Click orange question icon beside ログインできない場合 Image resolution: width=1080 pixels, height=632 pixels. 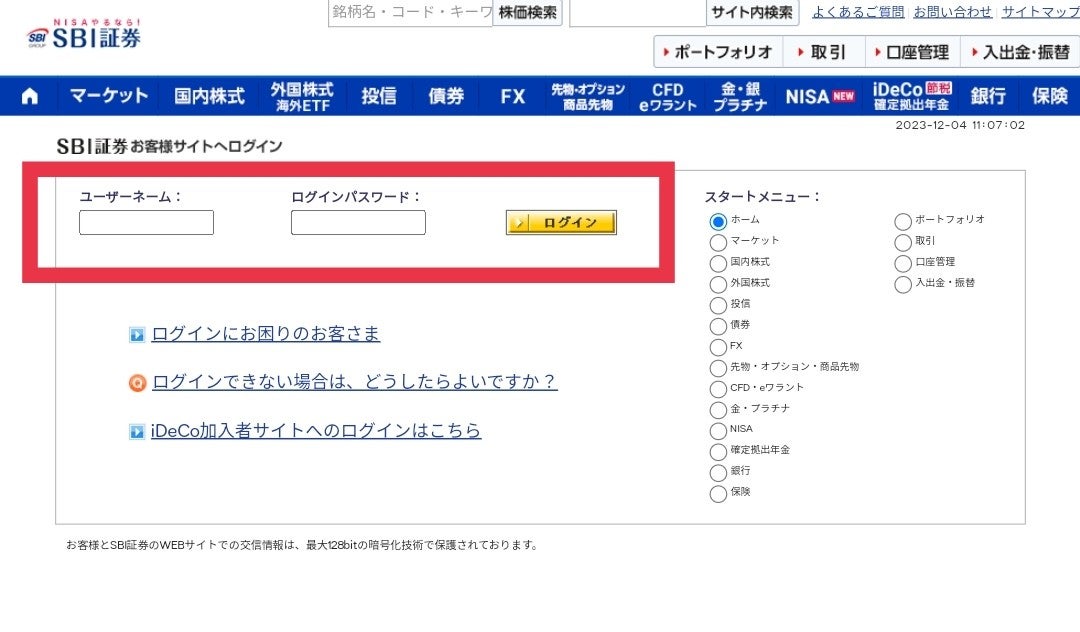137,383
